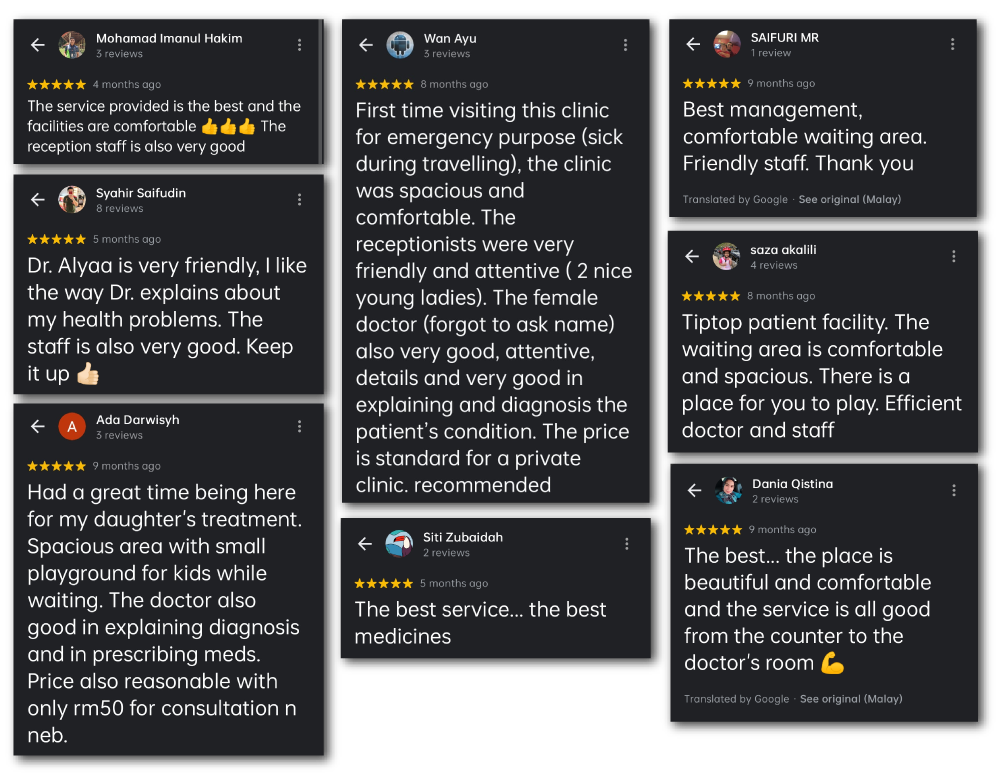
Task: Open more options on Wan Ayu review
Action: (x=626, y=45)
